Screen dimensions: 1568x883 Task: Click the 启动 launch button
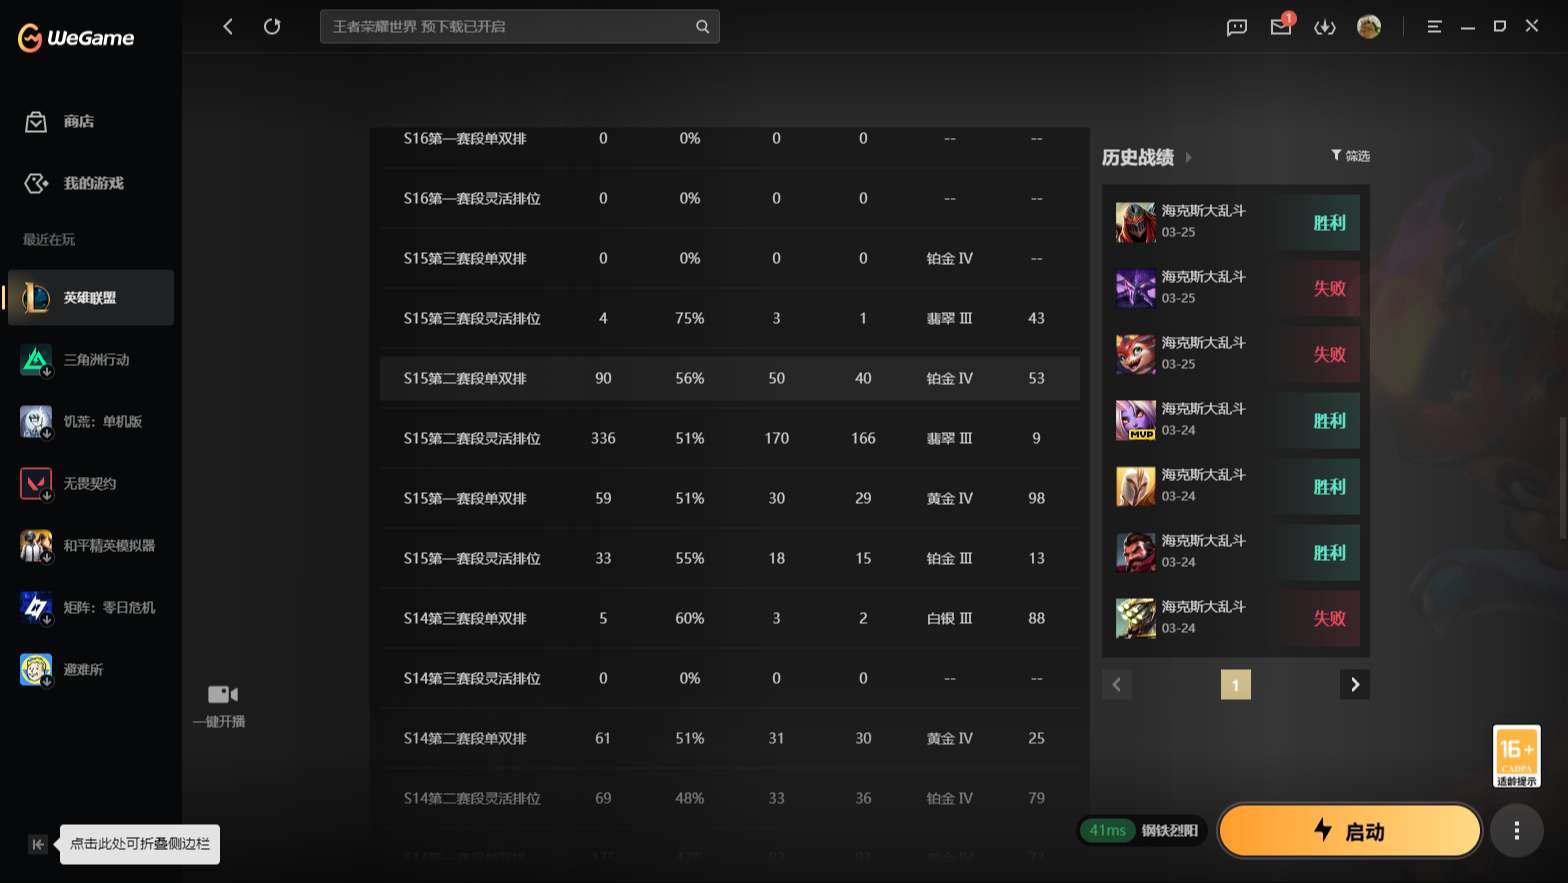tap(1349, 830)
